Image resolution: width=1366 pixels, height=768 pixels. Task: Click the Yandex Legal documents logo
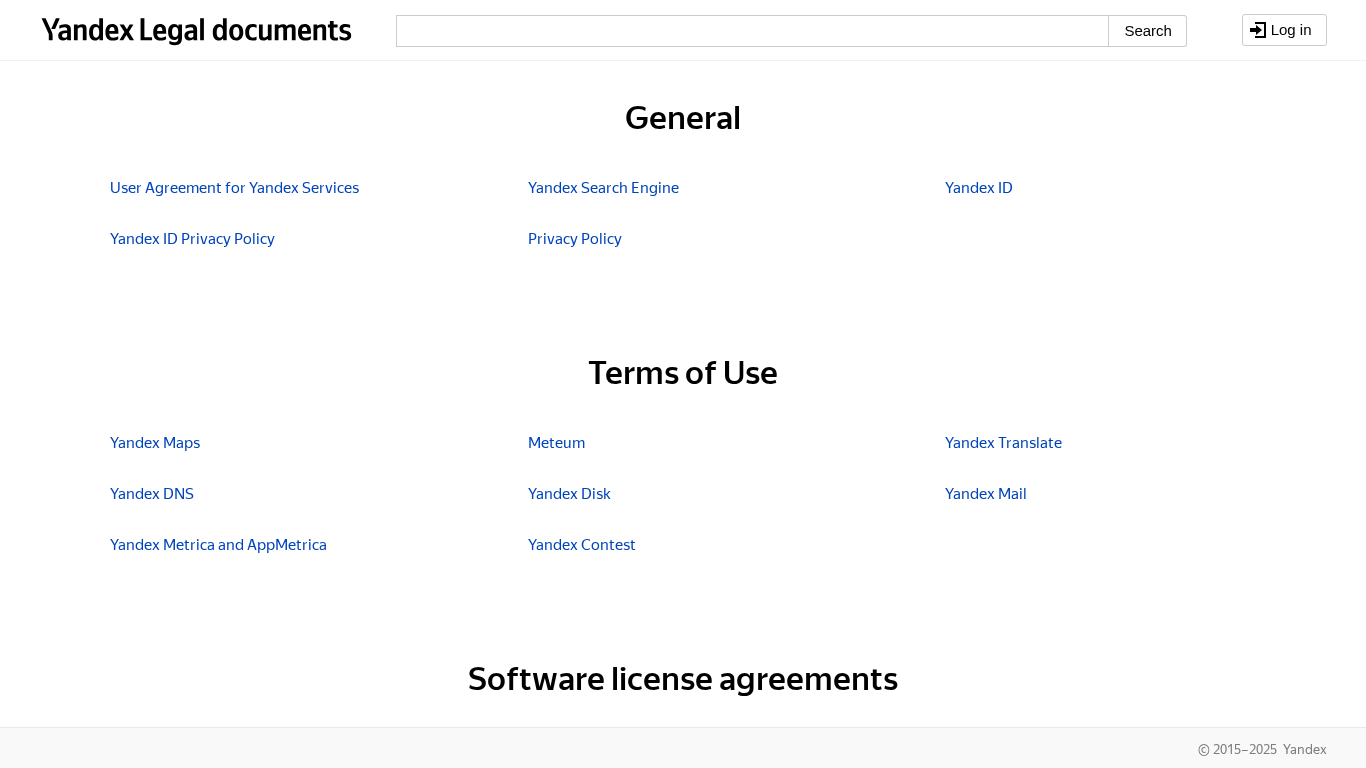pyautogui.click(x=196, y=31)
